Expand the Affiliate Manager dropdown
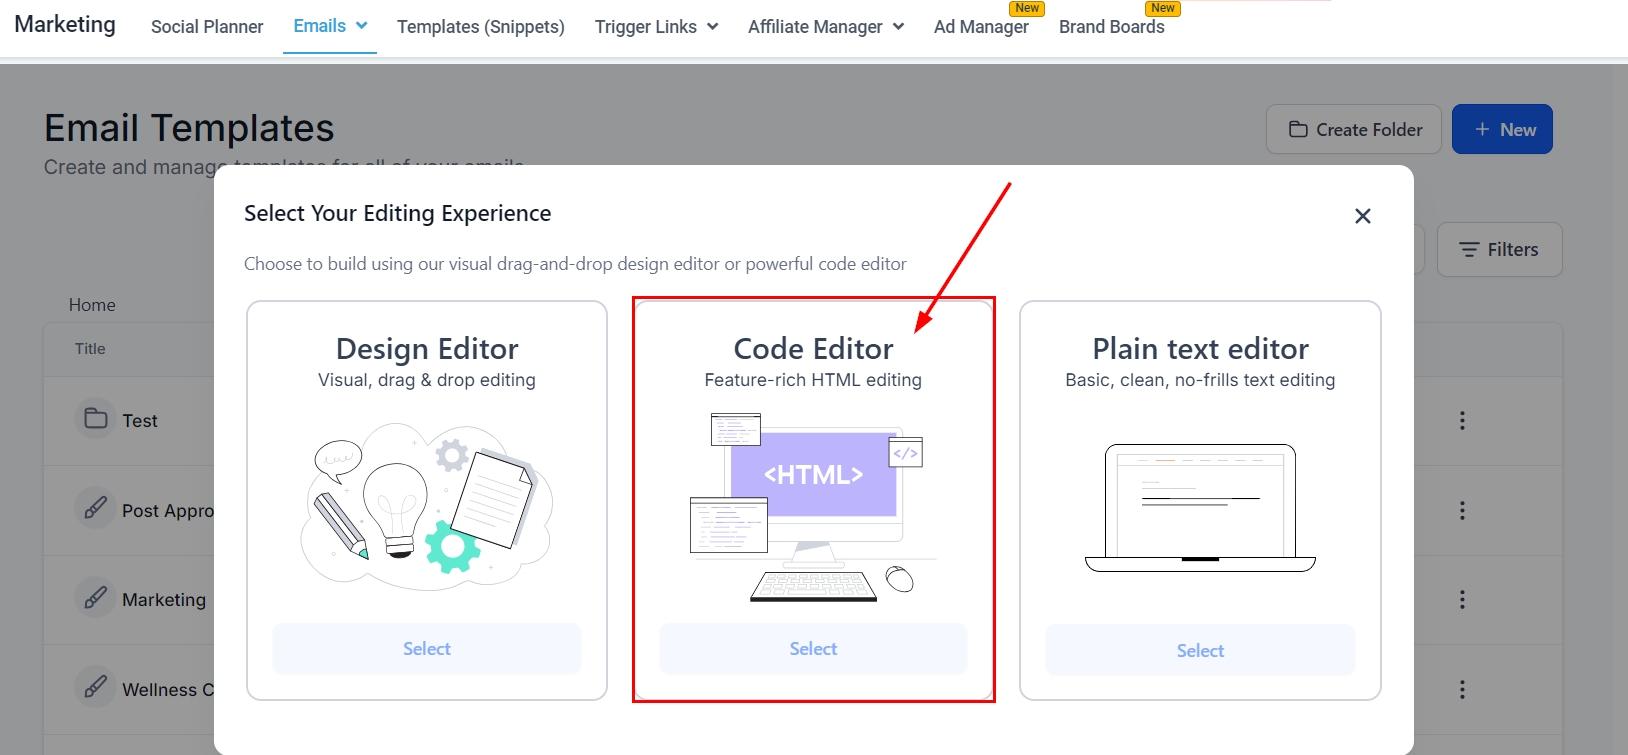Screen dimensions: 1628x755 tap(825, 27)
